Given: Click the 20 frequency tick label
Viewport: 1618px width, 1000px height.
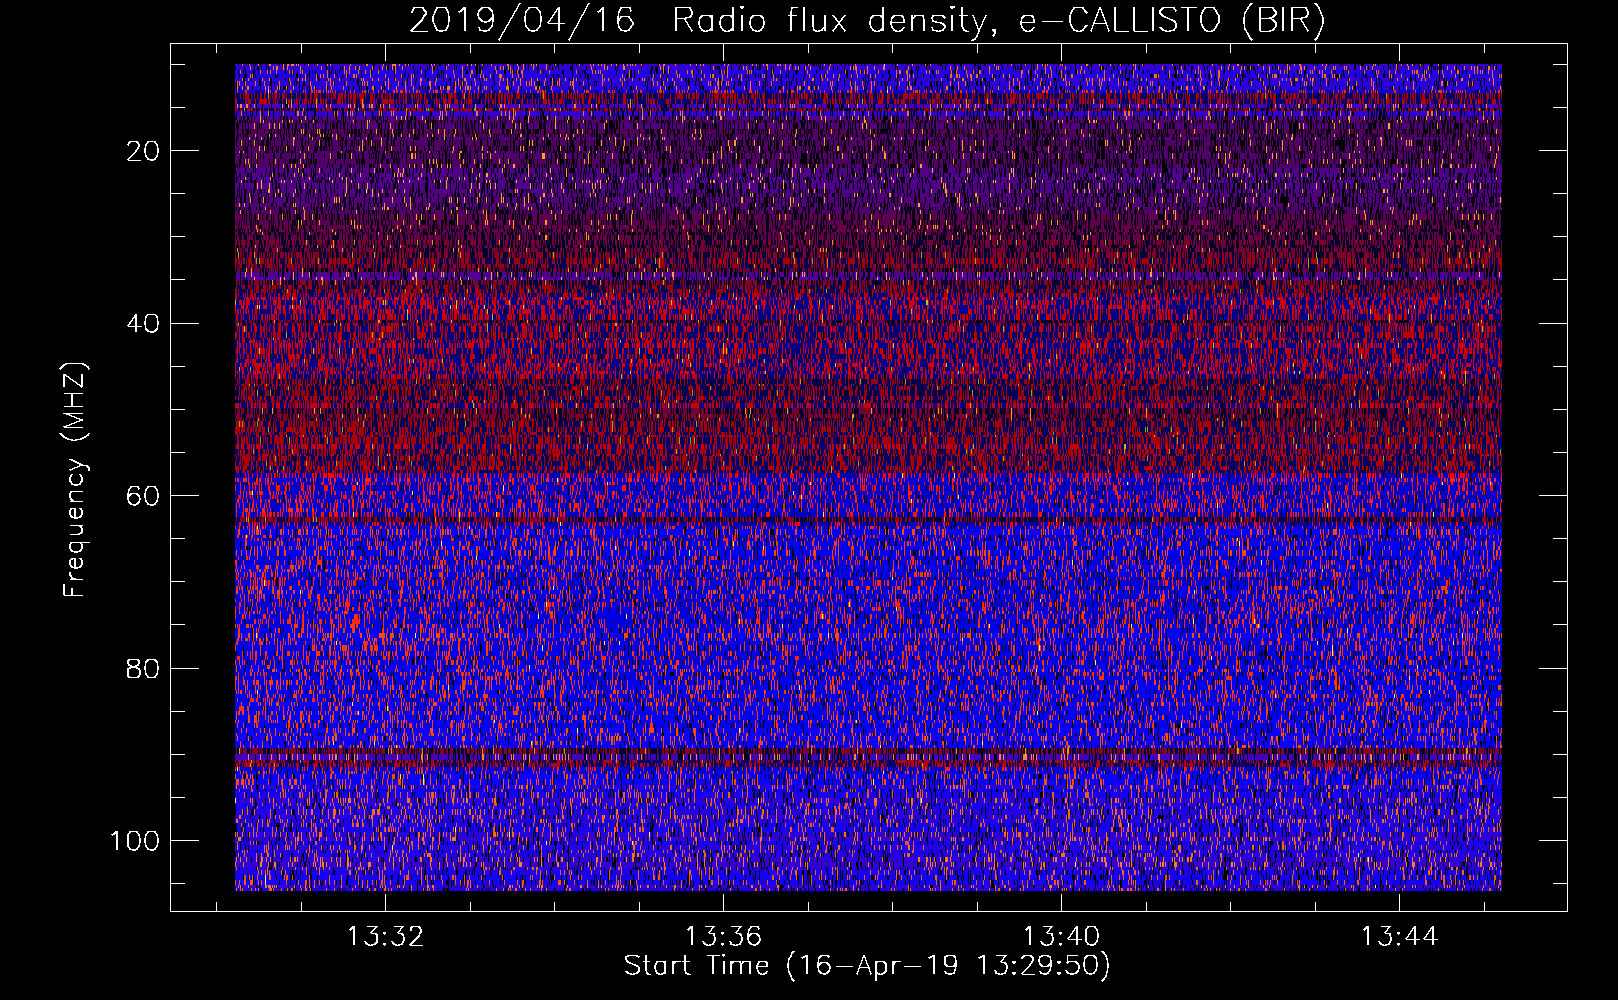Looking at the screenshot, I should [x=143, y=151].
